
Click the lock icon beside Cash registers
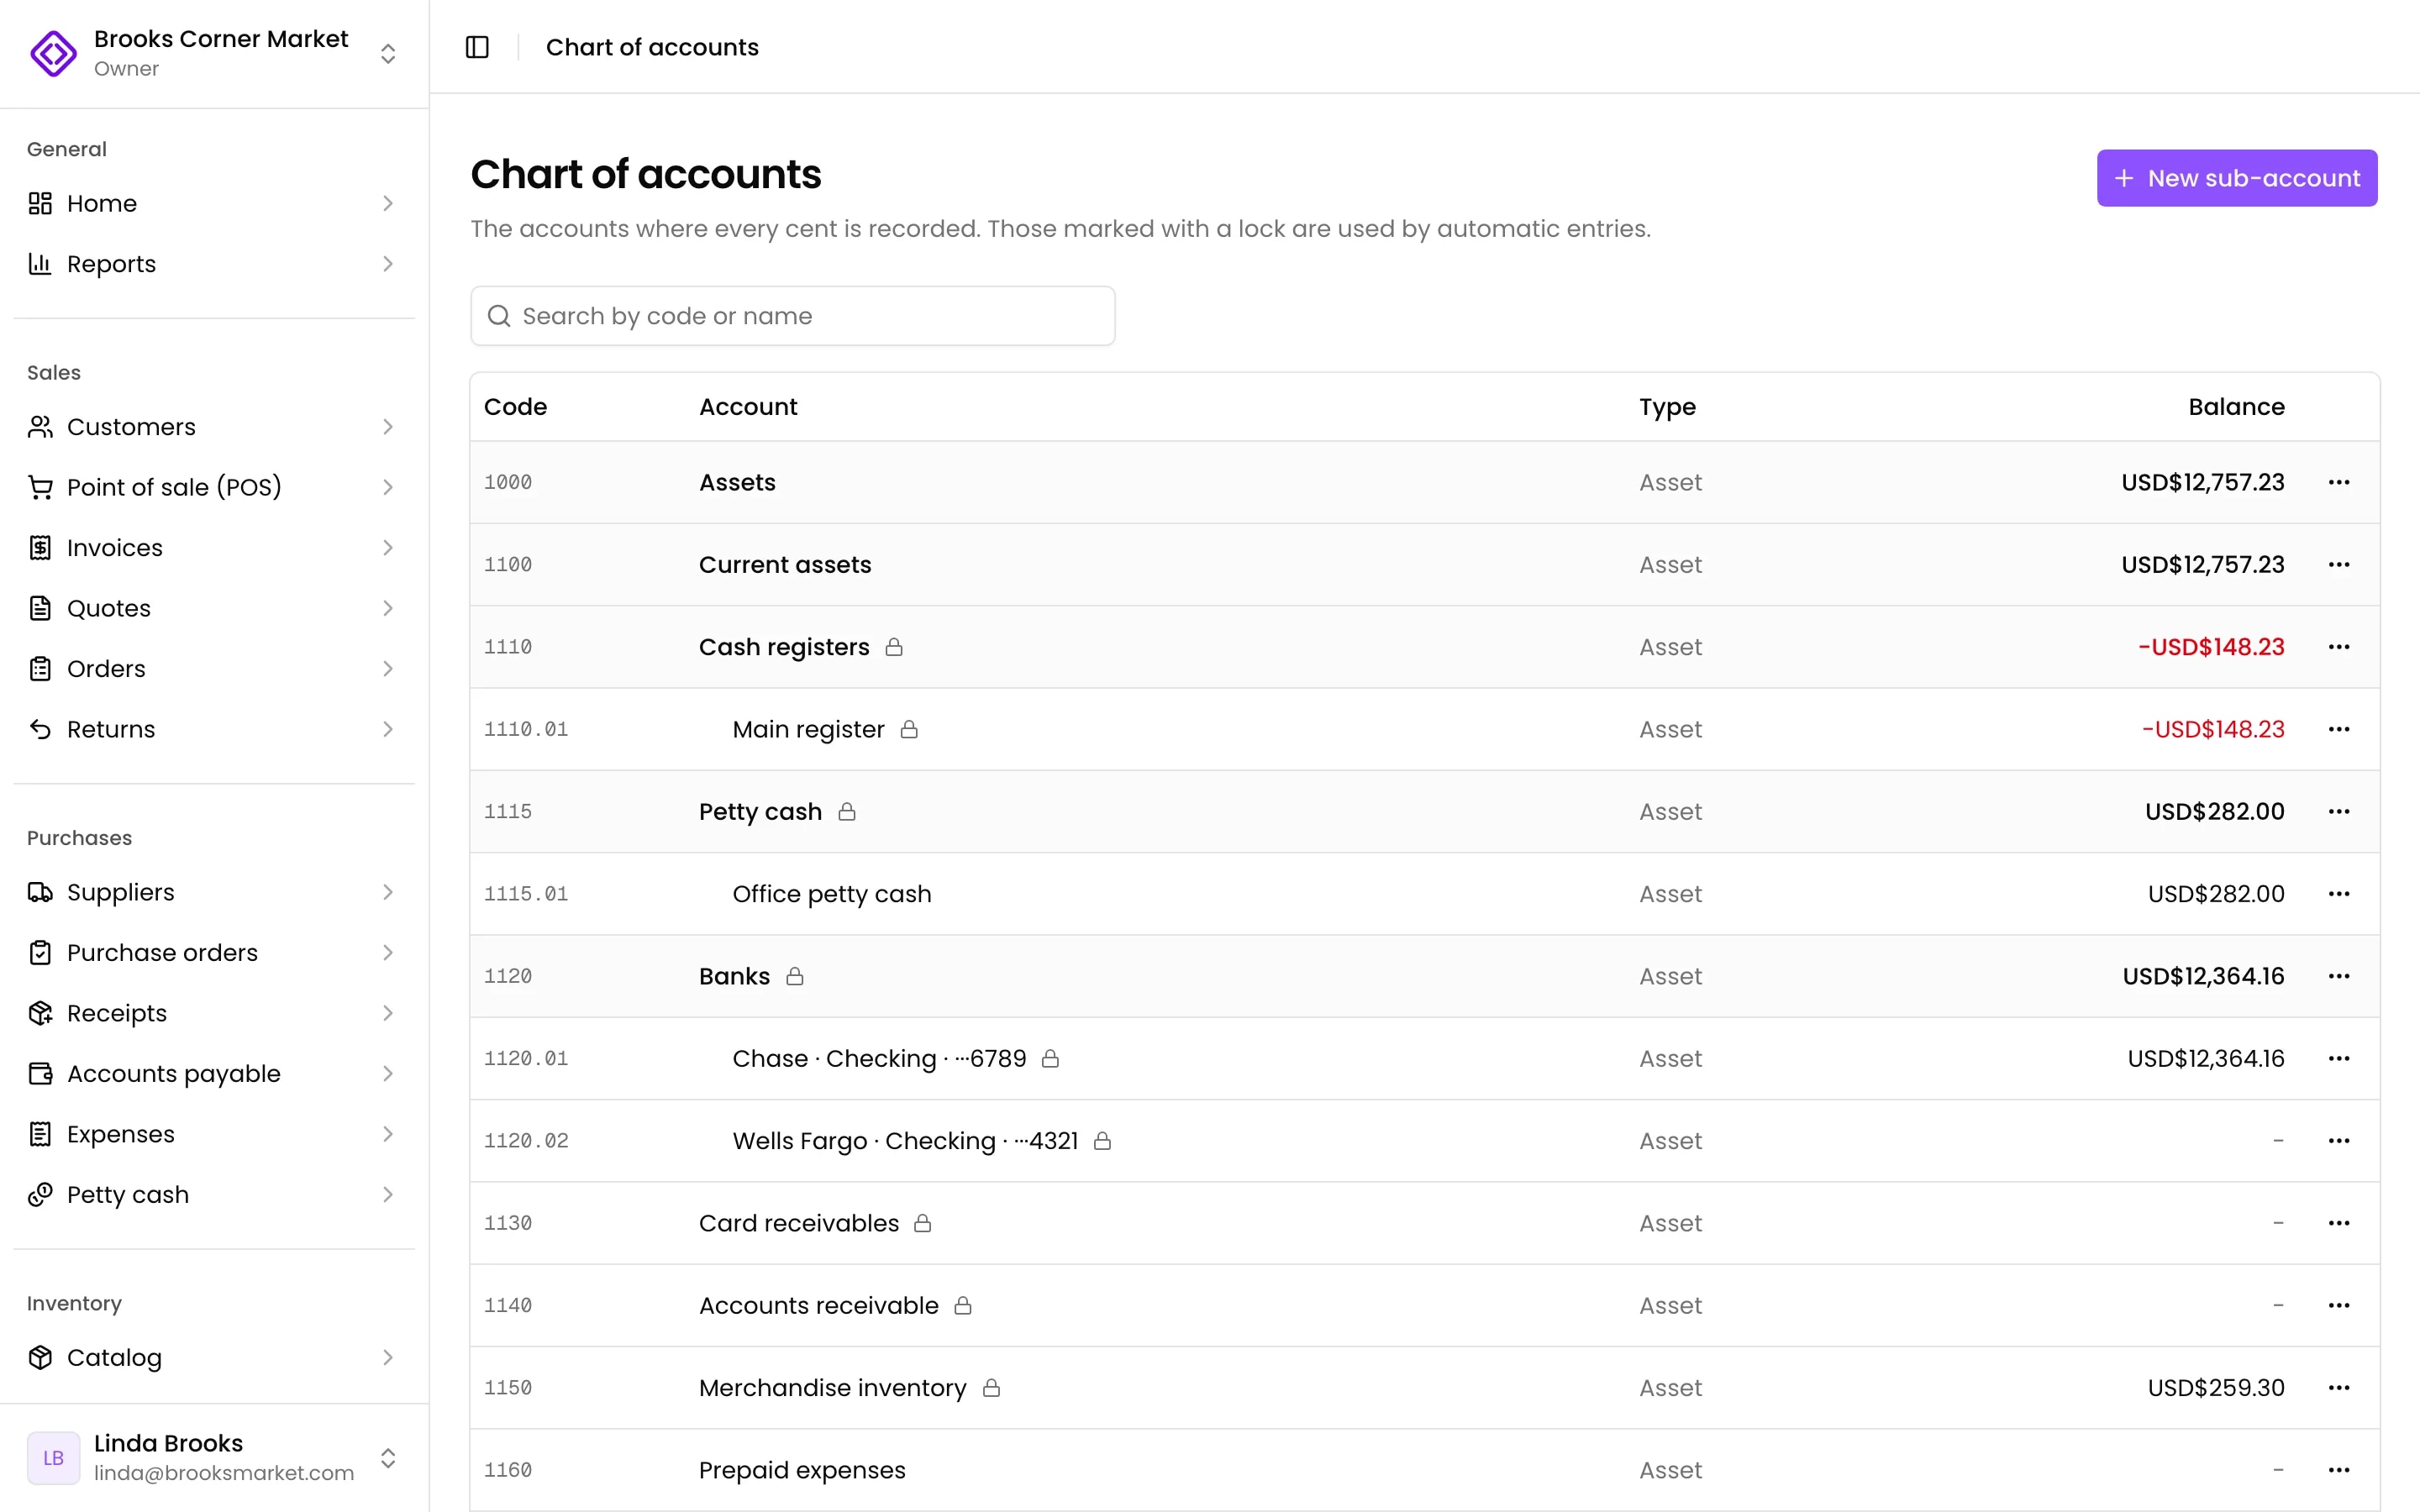(x=894, y=647)
